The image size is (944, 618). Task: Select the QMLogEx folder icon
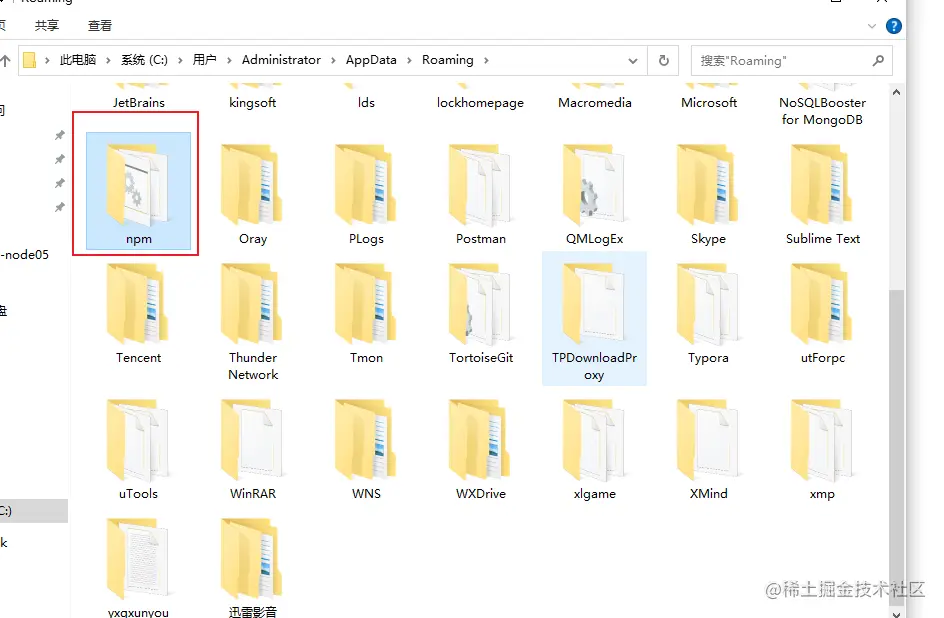(x=594, y=184)
